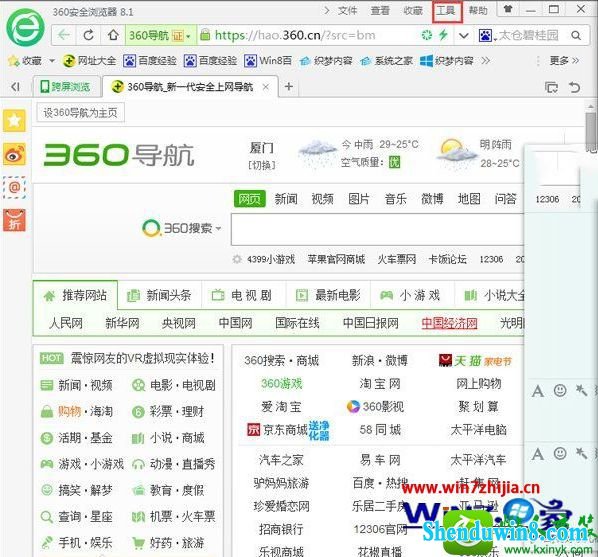Click the 切换 city link under 厦门

pyautogui.click(x=262, y=165)
